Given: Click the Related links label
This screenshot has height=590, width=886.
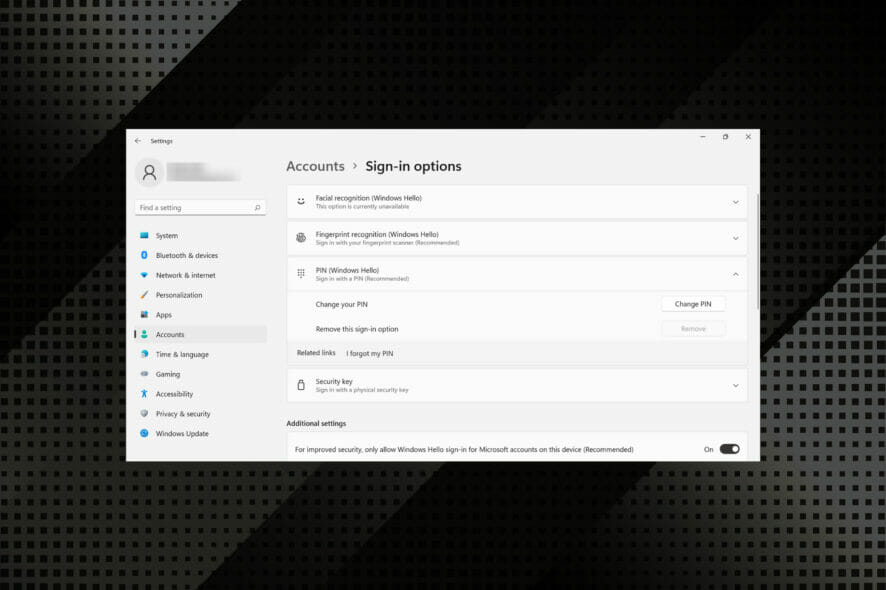Looking at the screenshot, I should pos(316,353).
